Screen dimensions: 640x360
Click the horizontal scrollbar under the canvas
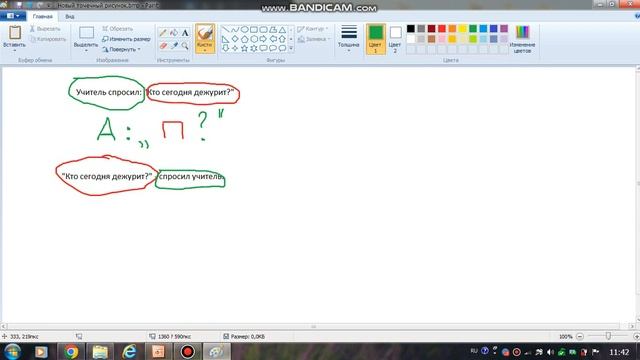coord(313,326)
